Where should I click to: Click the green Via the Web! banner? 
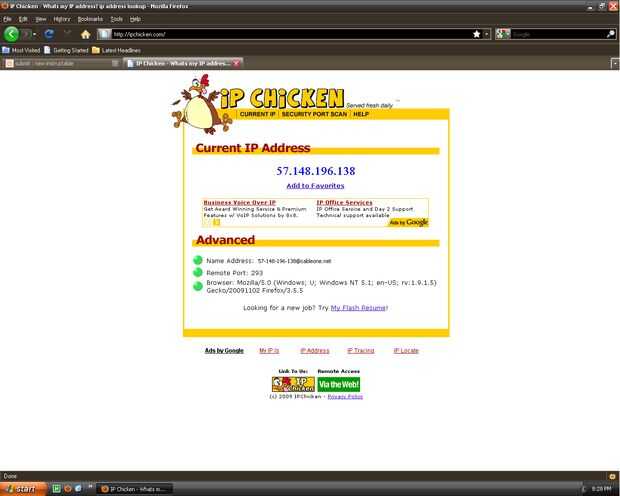click(339, 384)
